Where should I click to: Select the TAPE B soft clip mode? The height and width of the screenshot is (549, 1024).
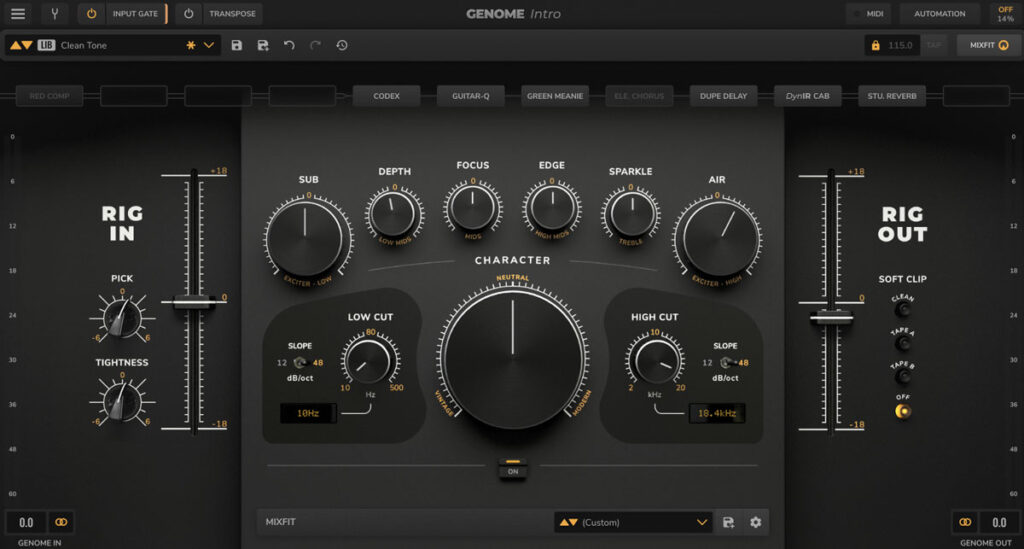tap(903, 377)
